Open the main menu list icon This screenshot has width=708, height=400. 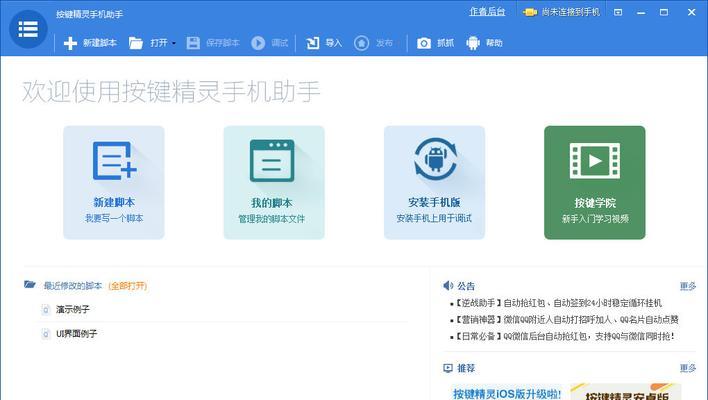[28, 29]
